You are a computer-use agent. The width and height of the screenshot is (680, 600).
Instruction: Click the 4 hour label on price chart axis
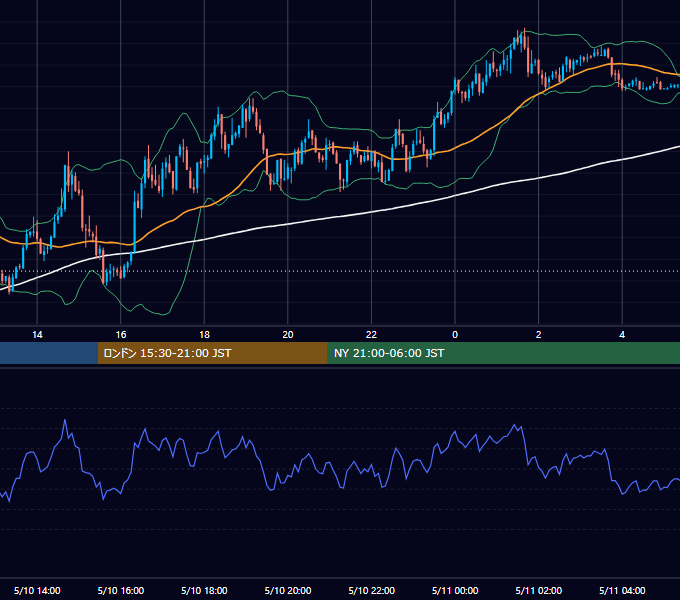point(622,335)
